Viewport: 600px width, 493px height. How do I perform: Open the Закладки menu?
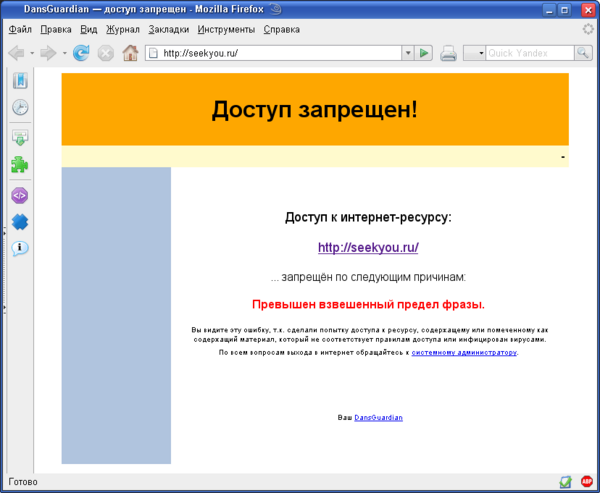click(169, 29)
